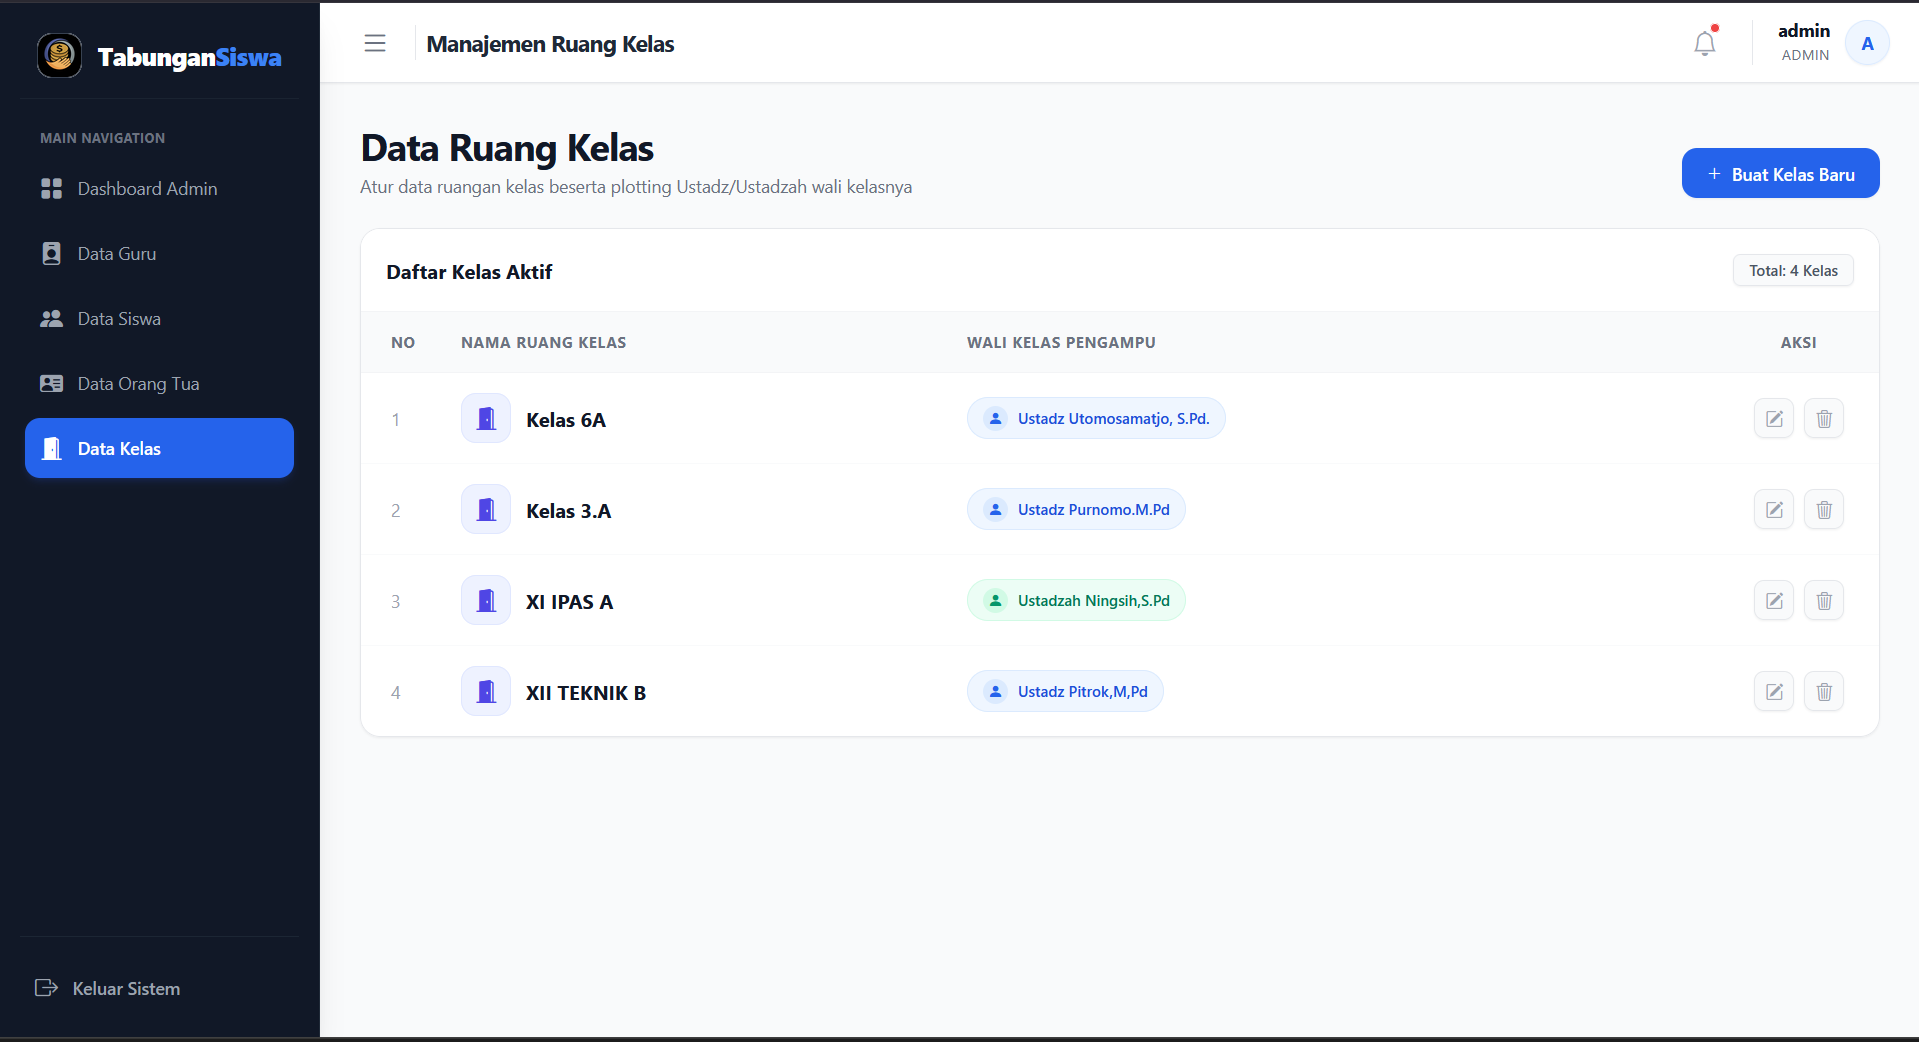Open Data Orang Tua menu

click(x=160, y=384)
